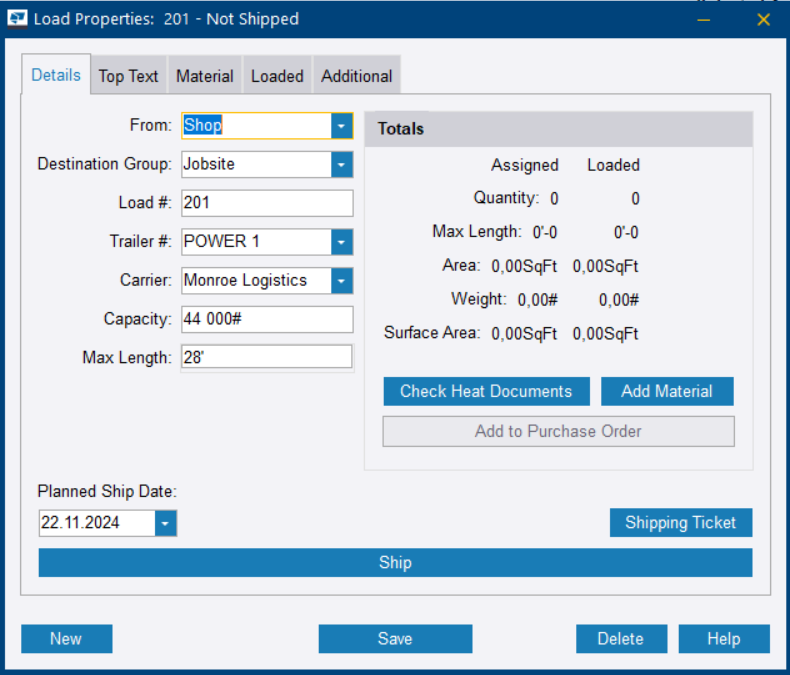Click the Check Heat Documents button

(486, 391)
